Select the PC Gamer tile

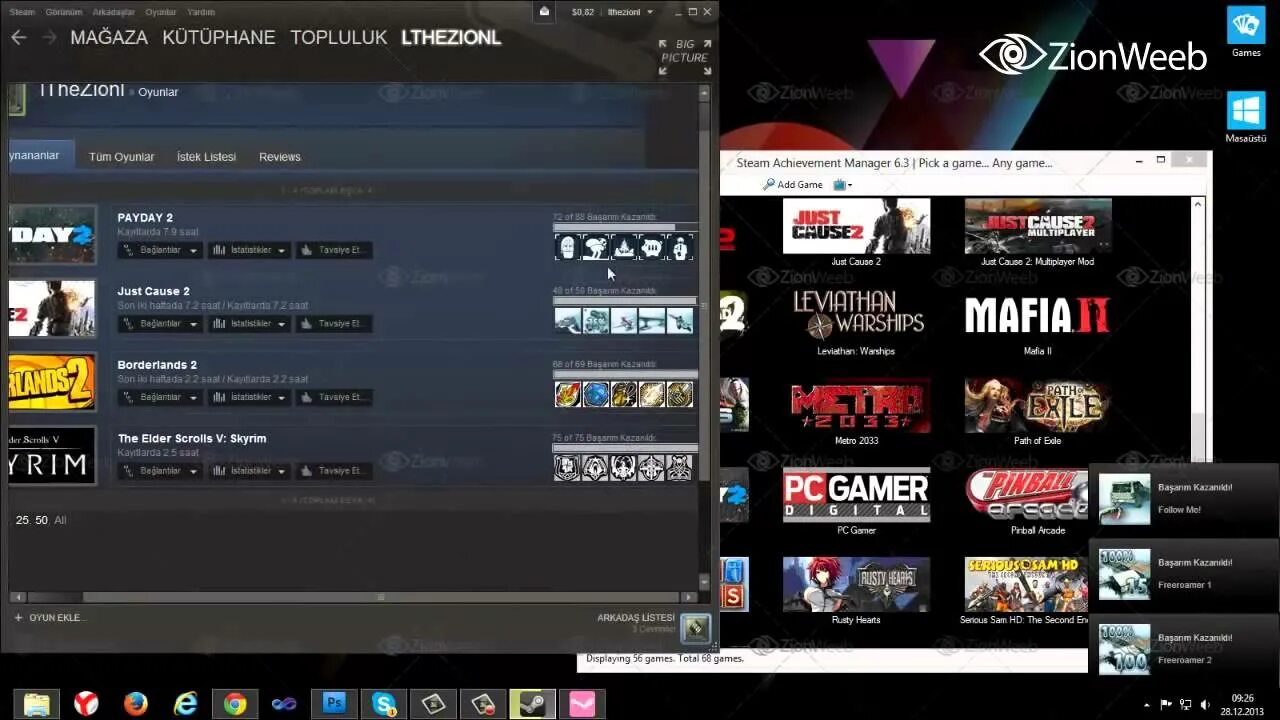[x=856, y=501]
